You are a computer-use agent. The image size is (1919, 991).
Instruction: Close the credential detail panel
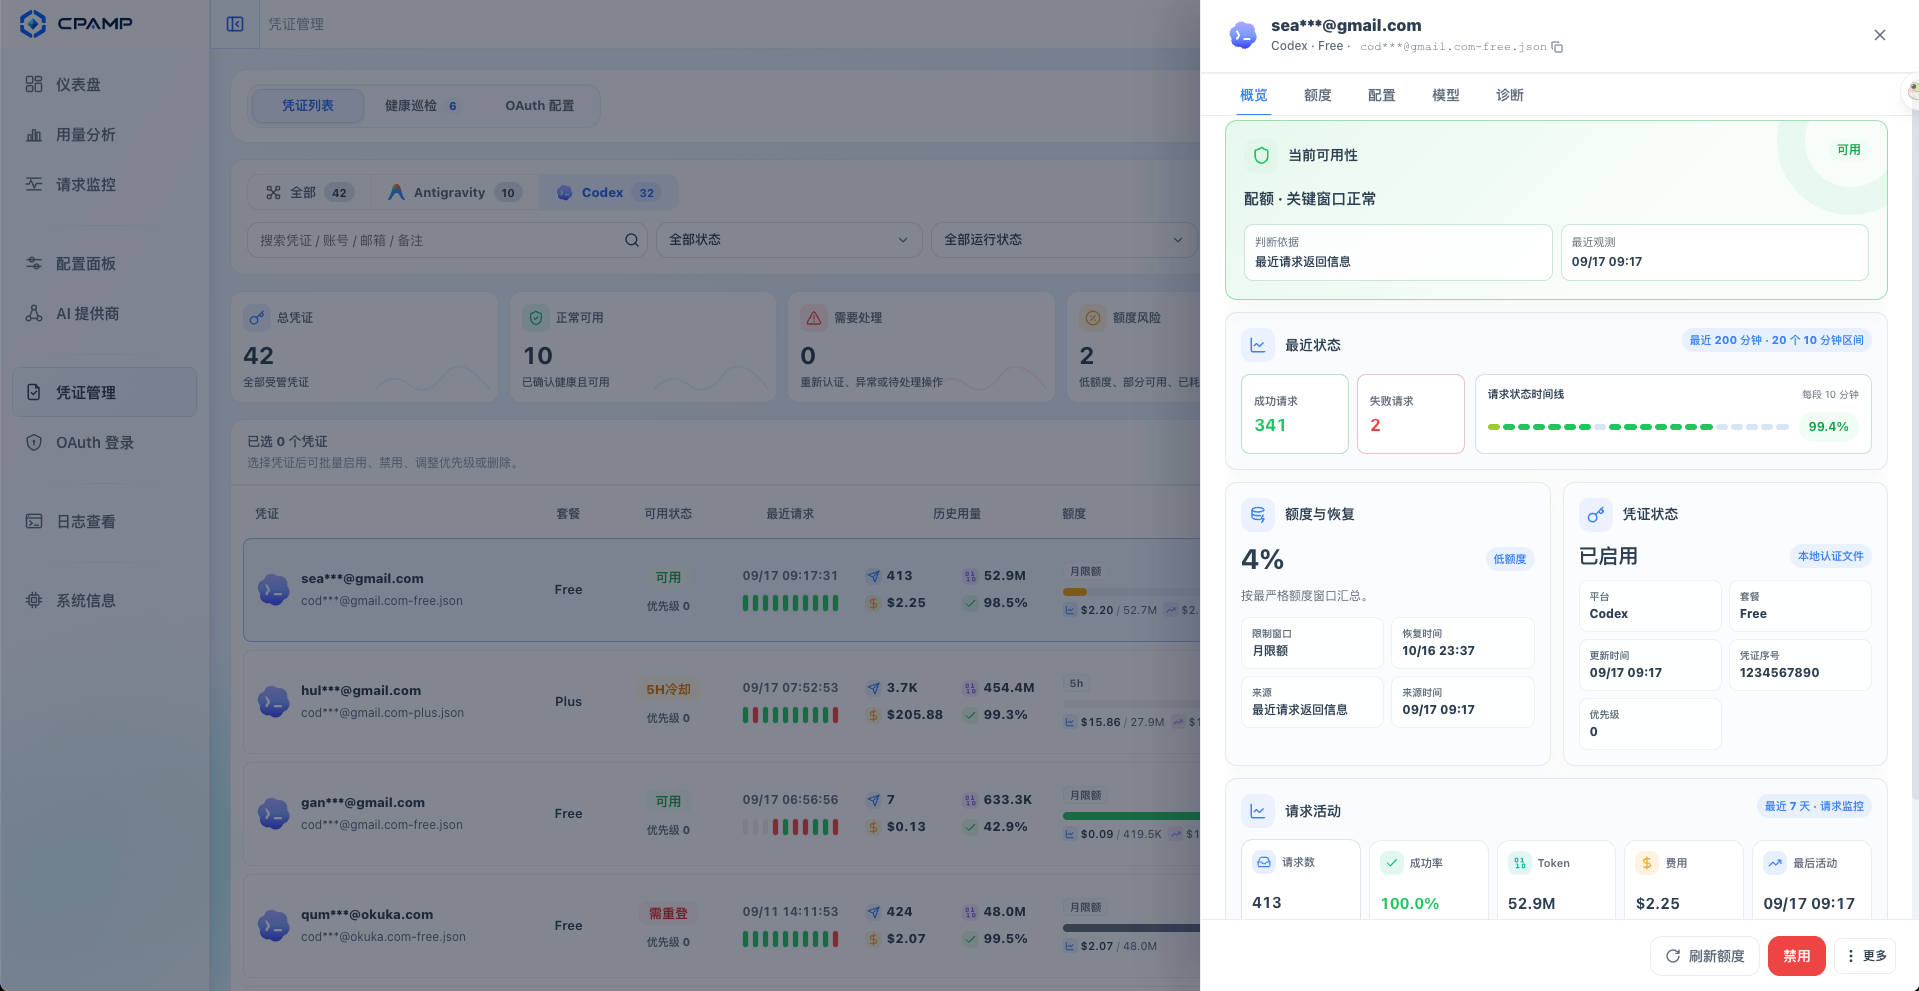click(x=1880, y=35)
